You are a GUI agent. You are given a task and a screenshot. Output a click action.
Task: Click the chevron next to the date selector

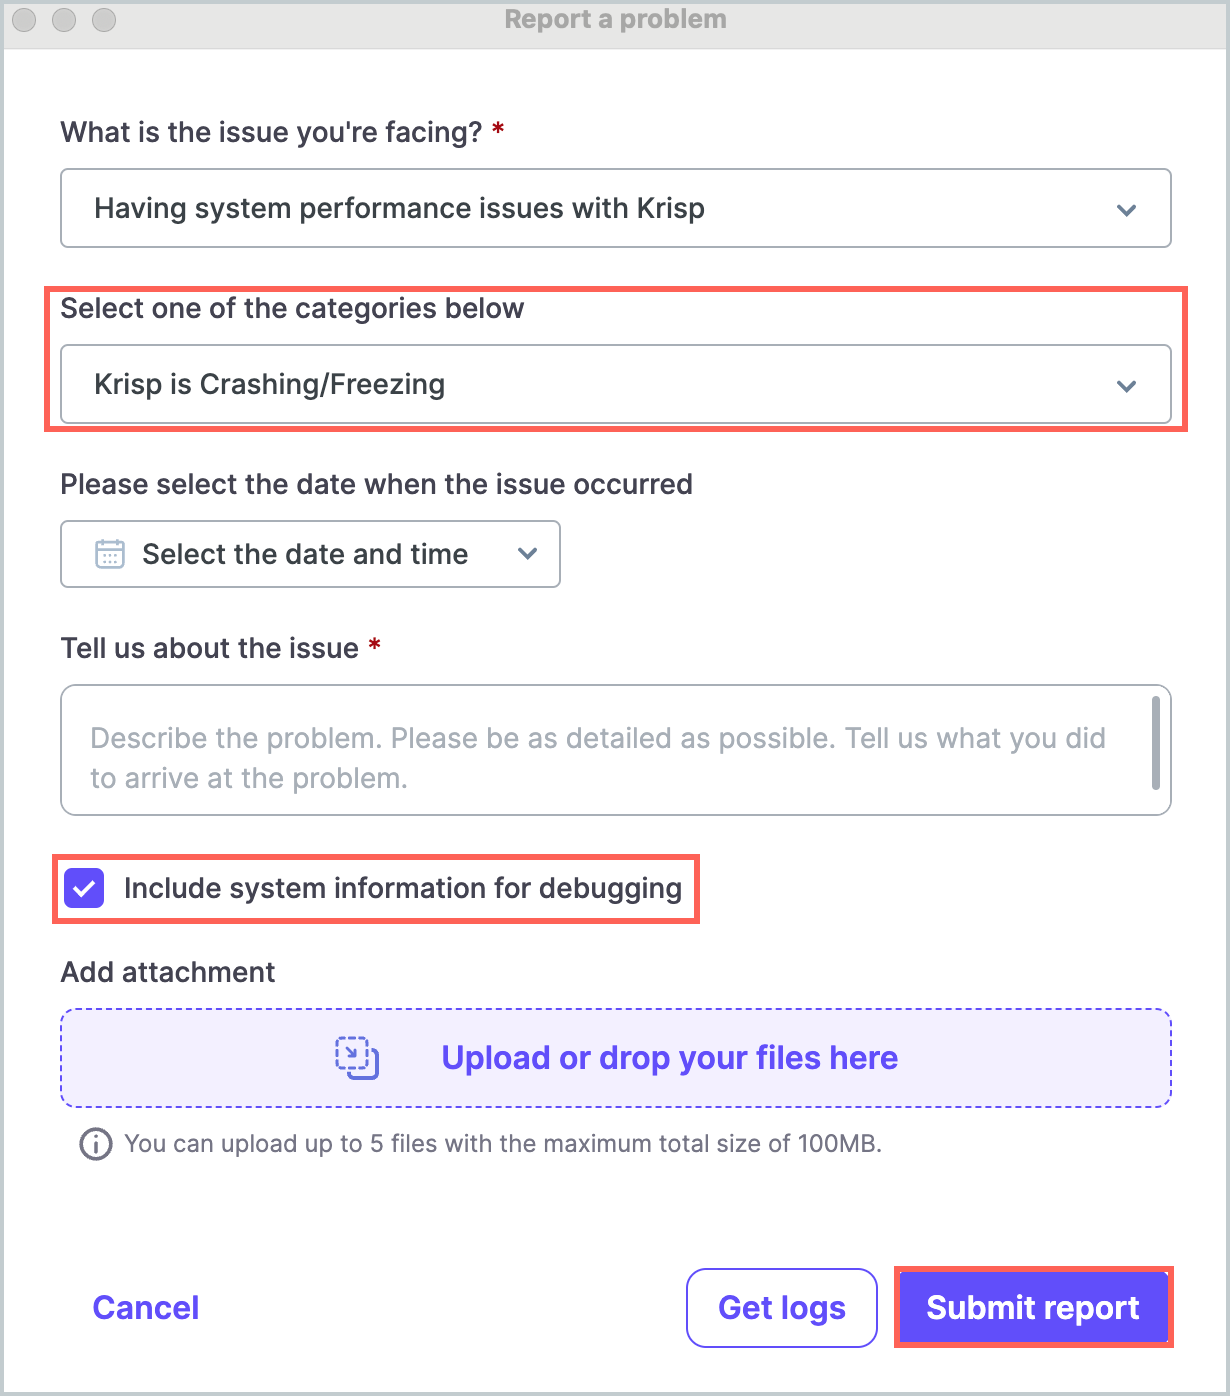pos(528,554)
